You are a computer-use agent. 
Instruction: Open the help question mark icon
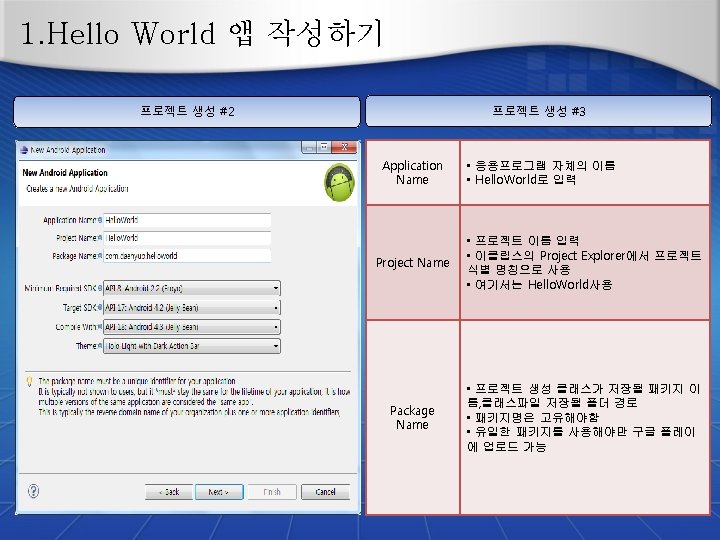[34, 491]
